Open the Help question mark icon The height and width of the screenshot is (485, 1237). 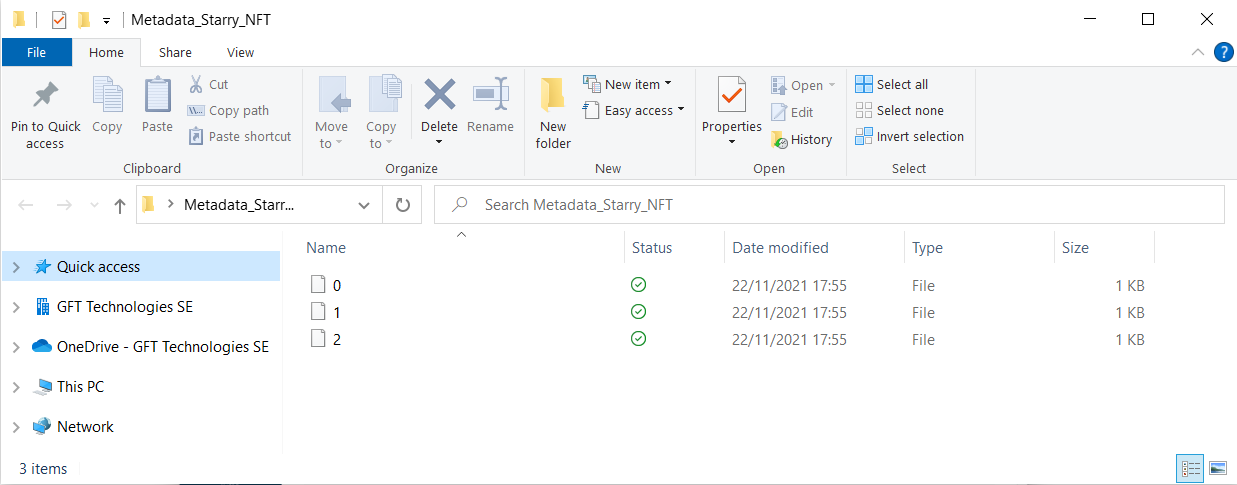pyautogui.click(x=1222, y=52)
